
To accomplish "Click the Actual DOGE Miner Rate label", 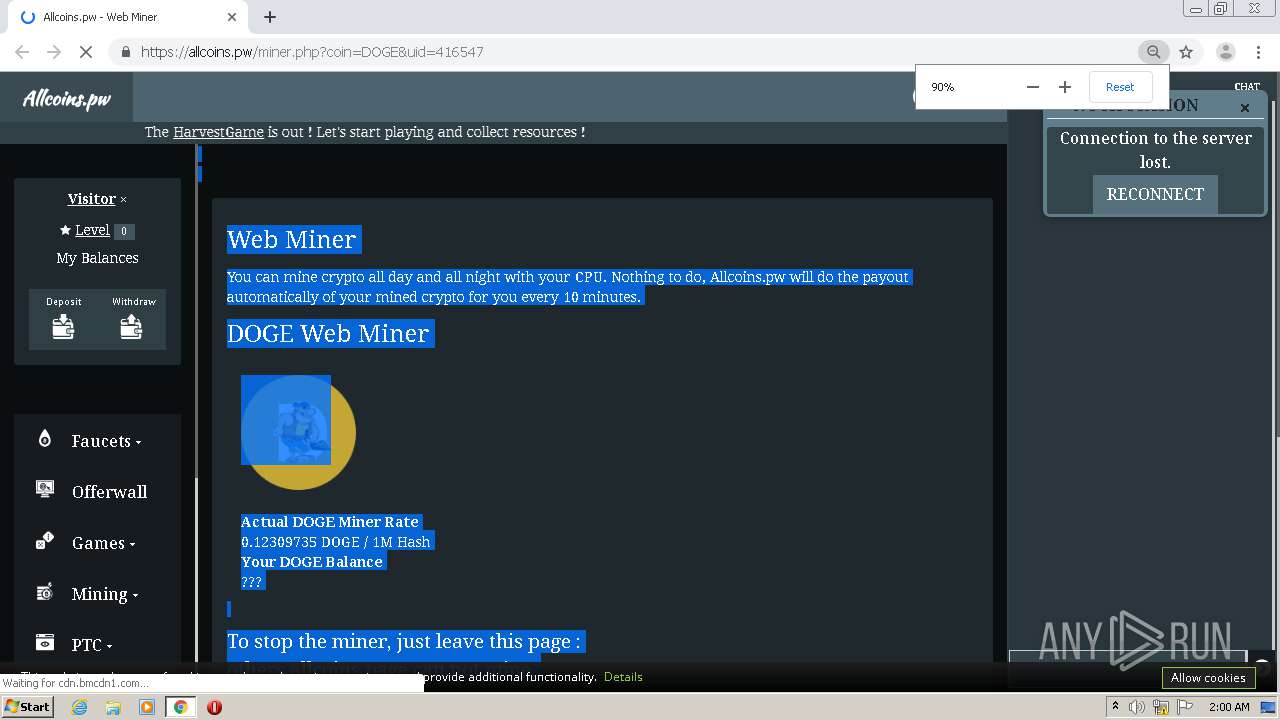I will [x=330, y=522].
